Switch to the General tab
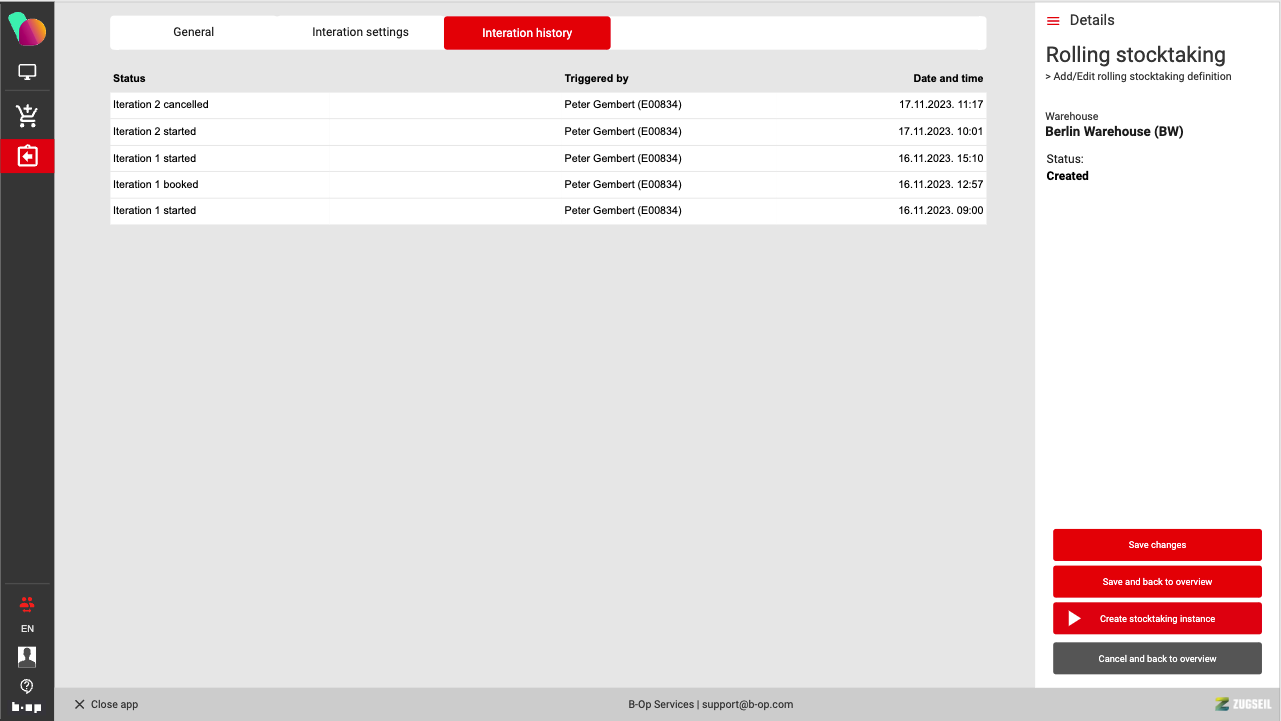 pos(194,32)
